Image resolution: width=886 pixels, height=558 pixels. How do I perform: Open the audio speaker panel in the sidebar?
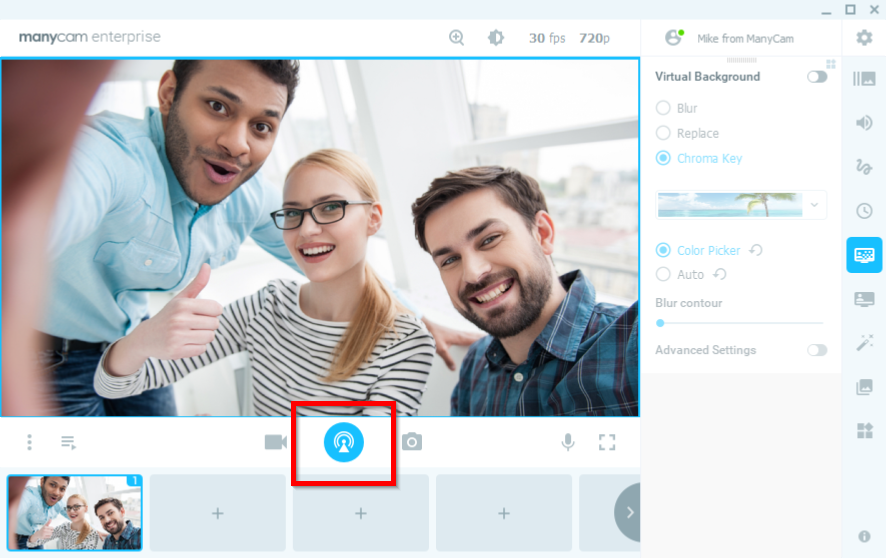(x=864, y=123)
